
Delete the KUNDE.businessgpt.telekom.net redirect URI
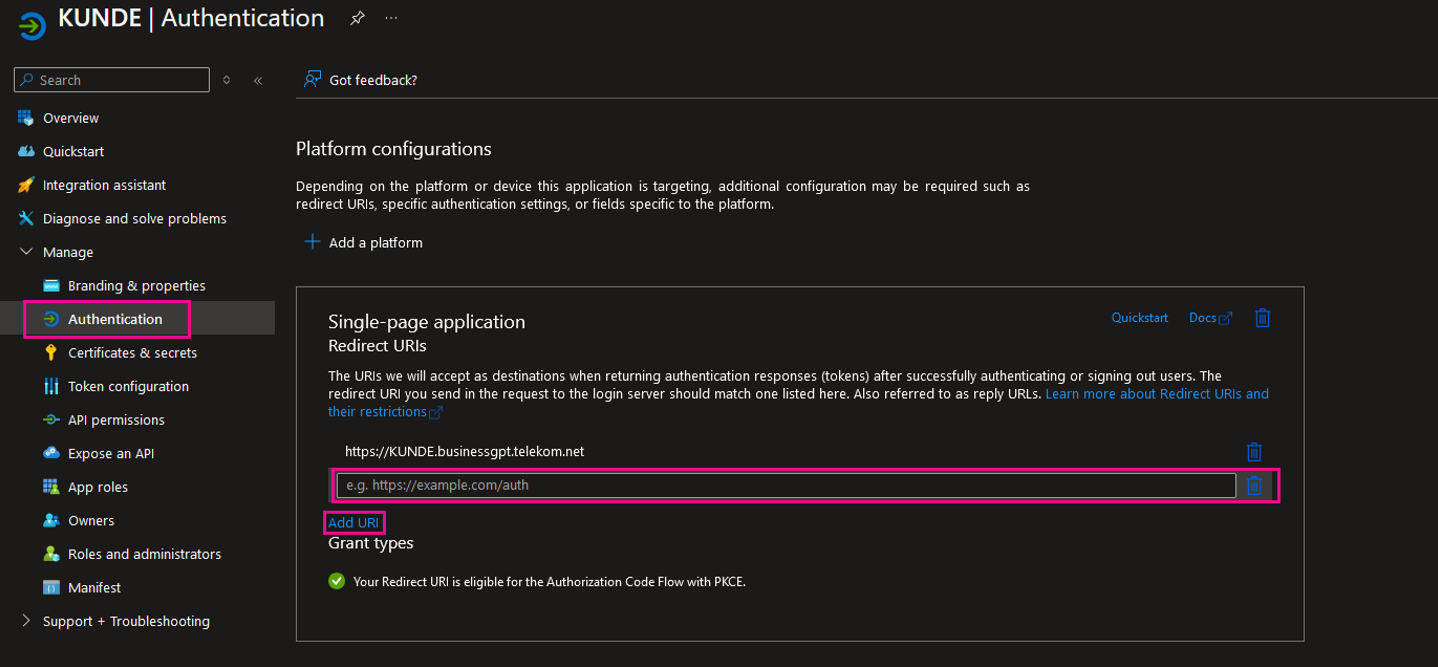coord(1254,452)
